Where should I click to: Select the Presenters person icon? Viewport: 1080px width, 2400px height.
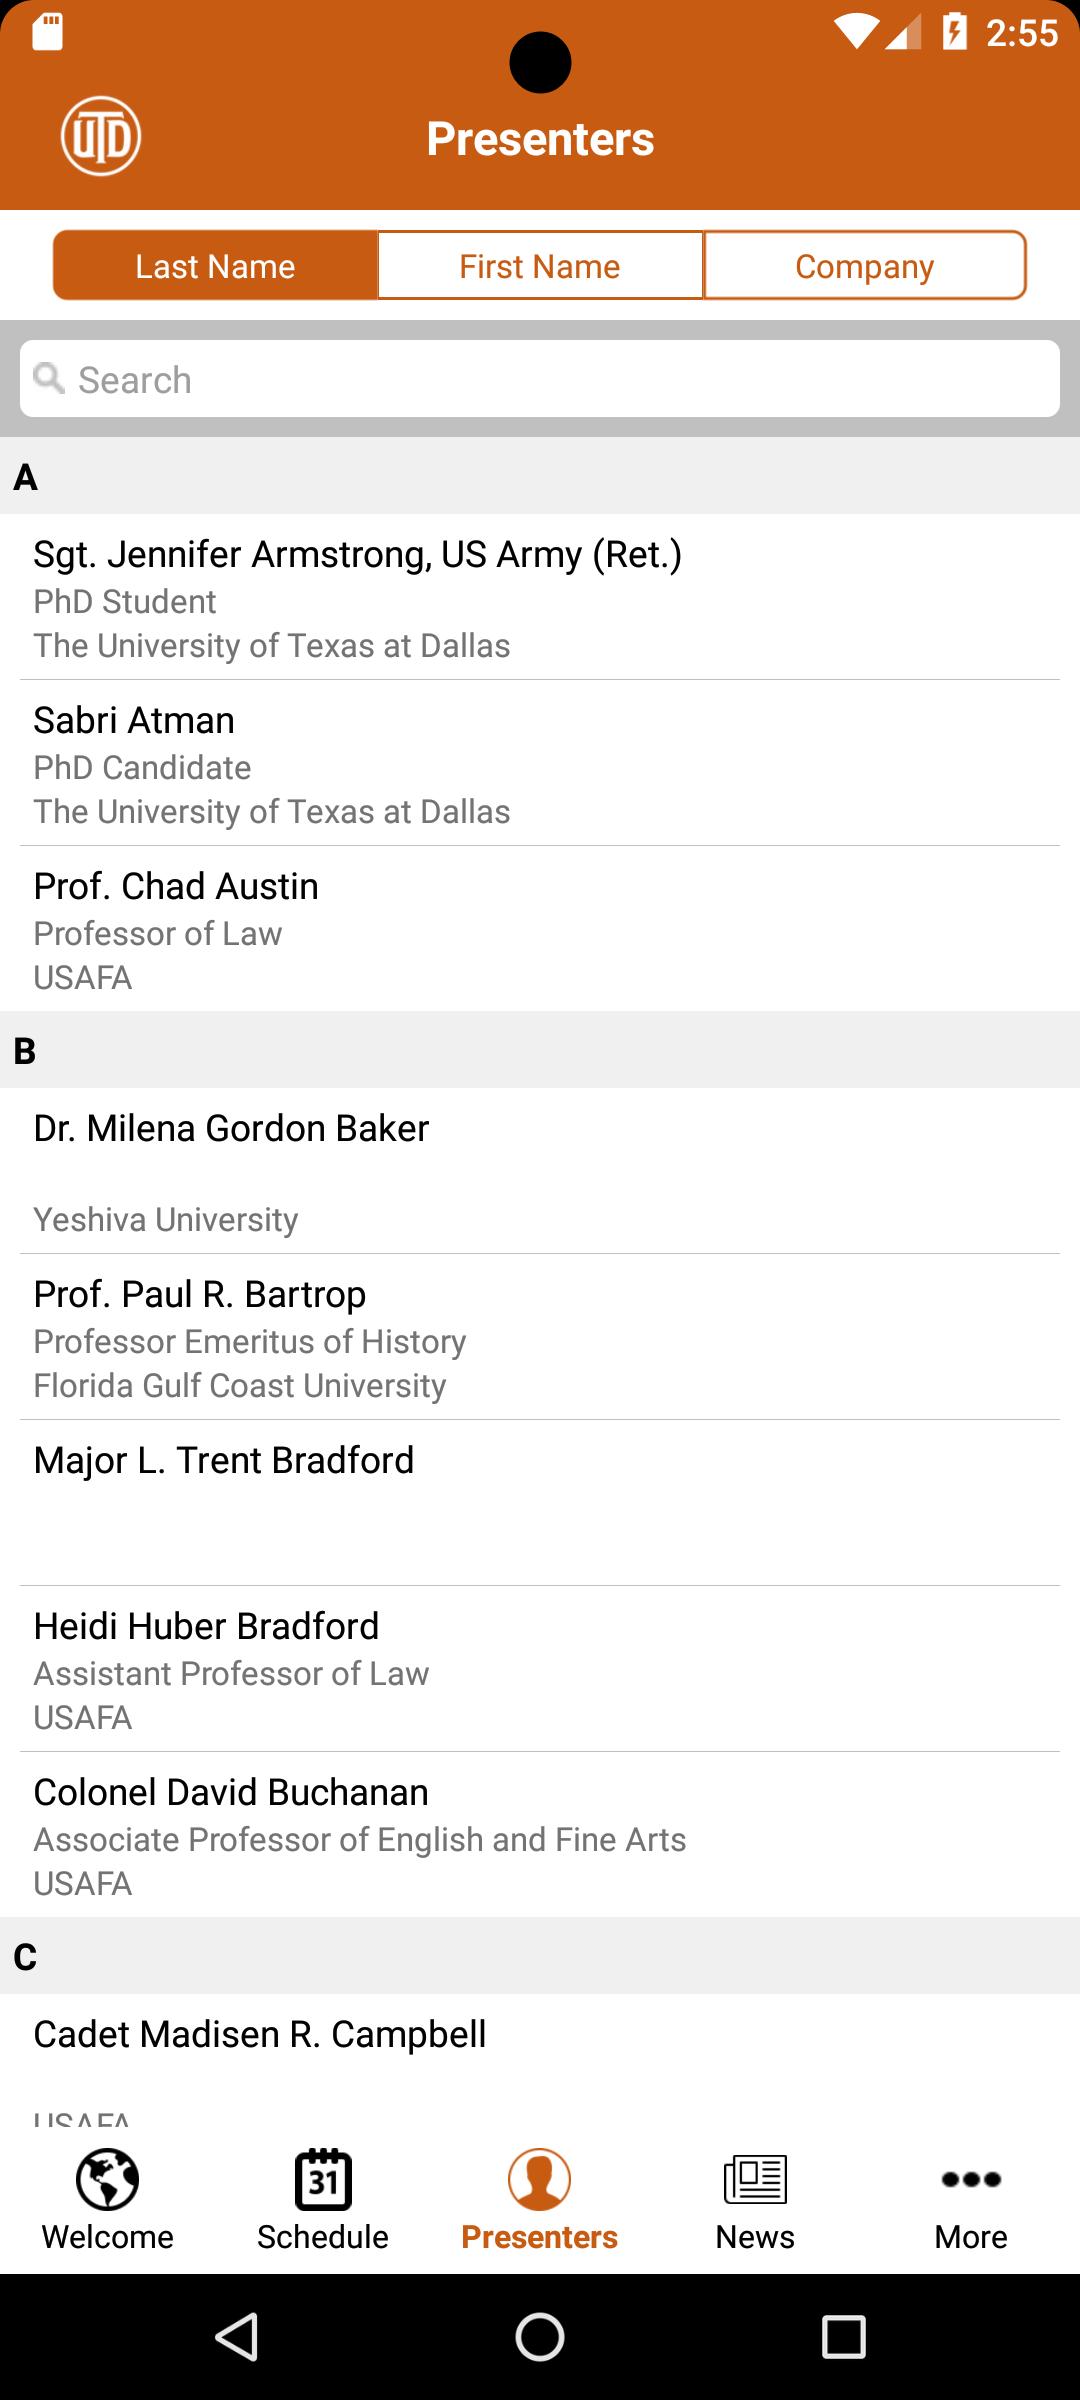539,2180
